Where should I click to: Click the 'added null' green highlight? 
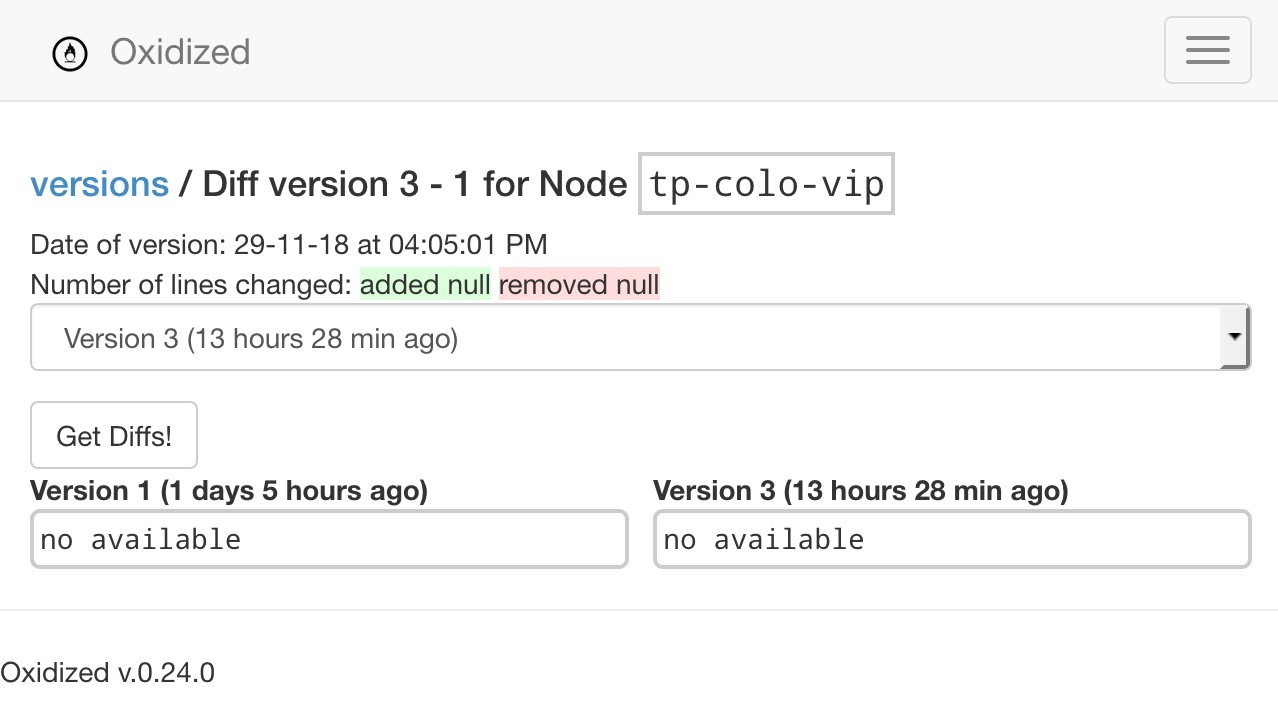coord(425,284)
